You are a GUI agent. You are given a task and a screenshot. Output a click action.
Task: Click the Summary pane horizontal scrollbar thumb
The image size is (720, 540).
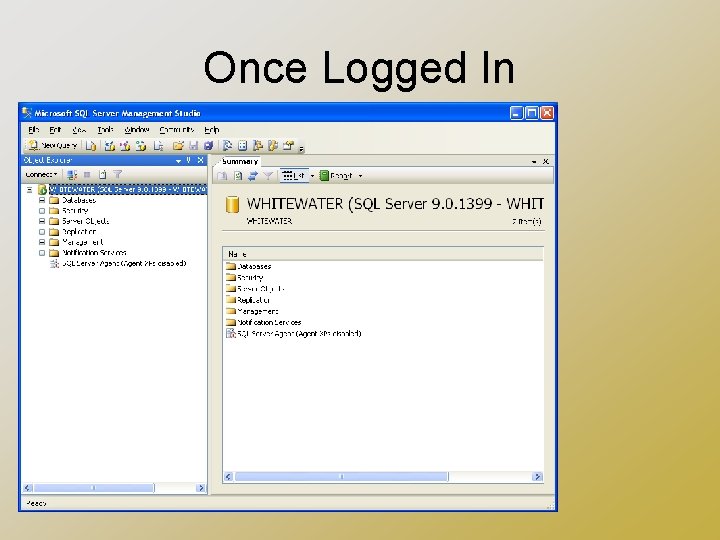coord(341,477)
